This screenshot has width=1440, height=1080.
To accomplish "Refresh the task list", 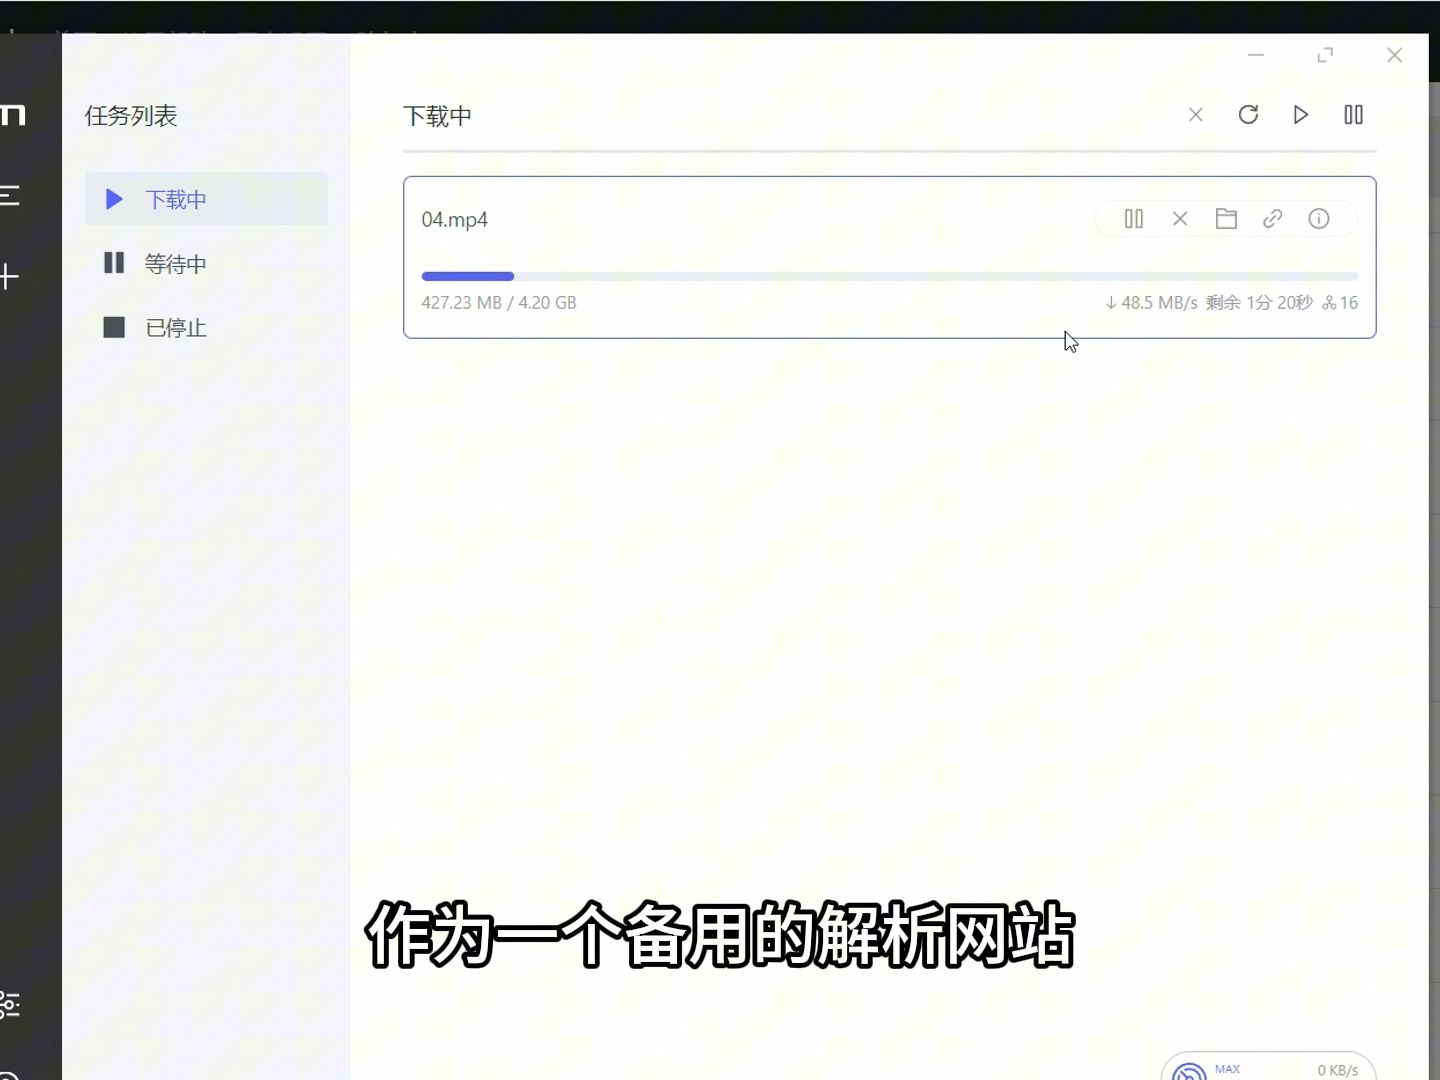I will point(1248,115).
